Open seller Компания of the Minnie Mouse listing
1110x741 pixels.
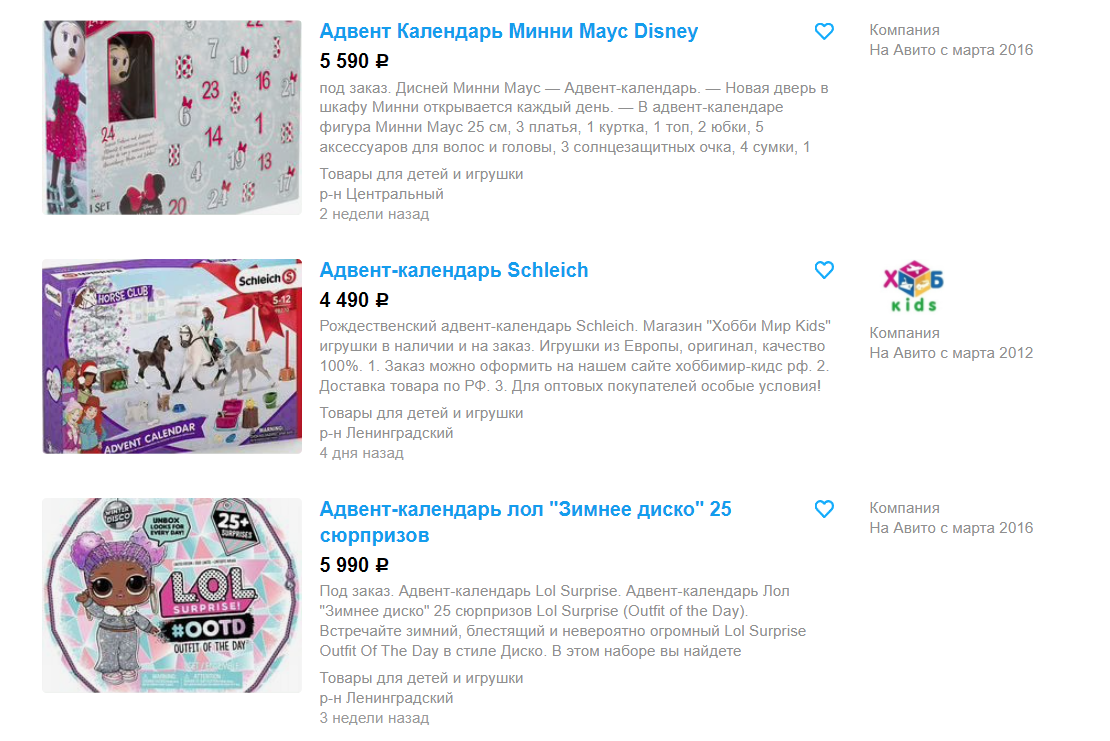click(x=905, y=30)
